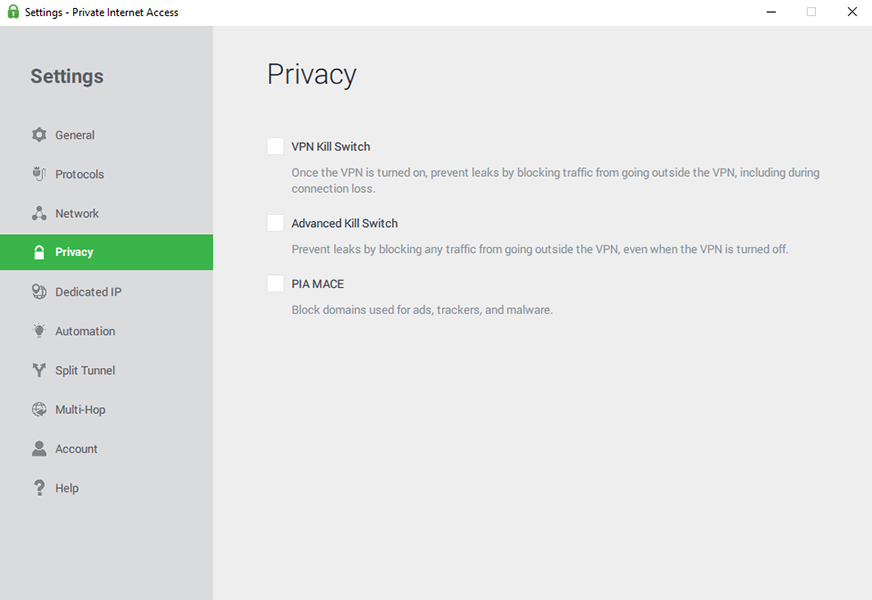Switch to the Network settings tab
The image size is (872, 600).
coord(77,213)
